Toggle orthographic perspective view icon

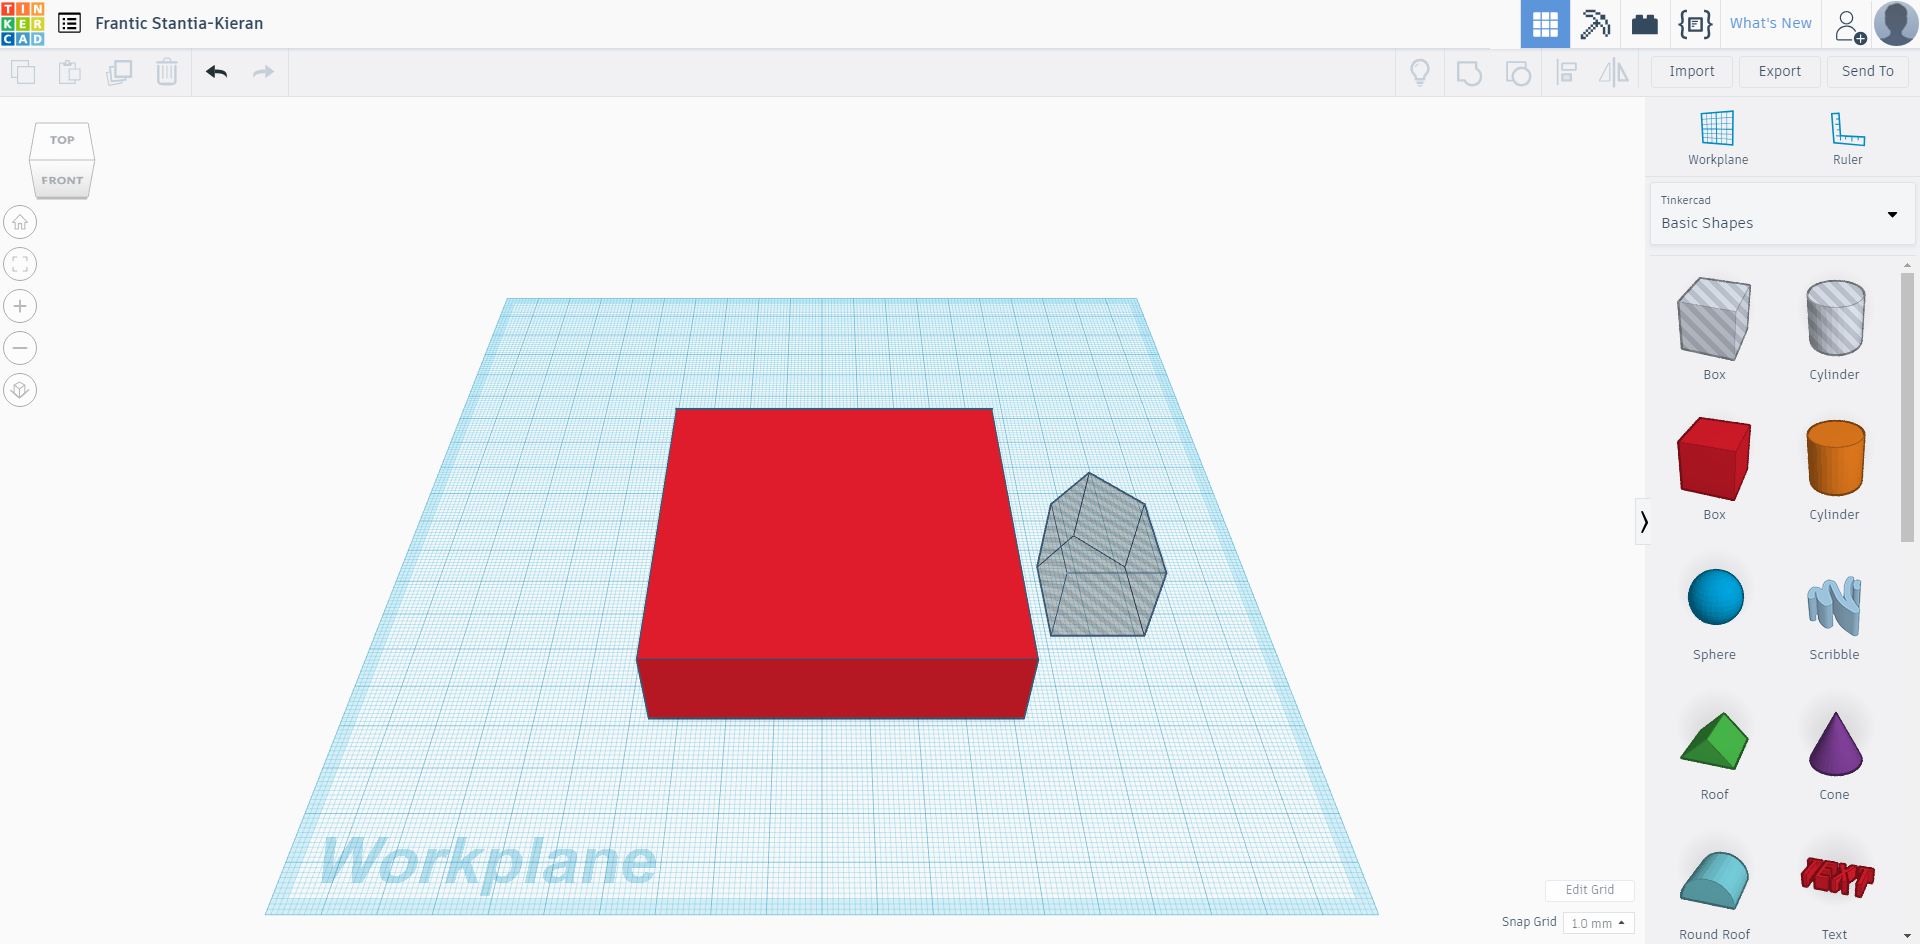point(20,390)
